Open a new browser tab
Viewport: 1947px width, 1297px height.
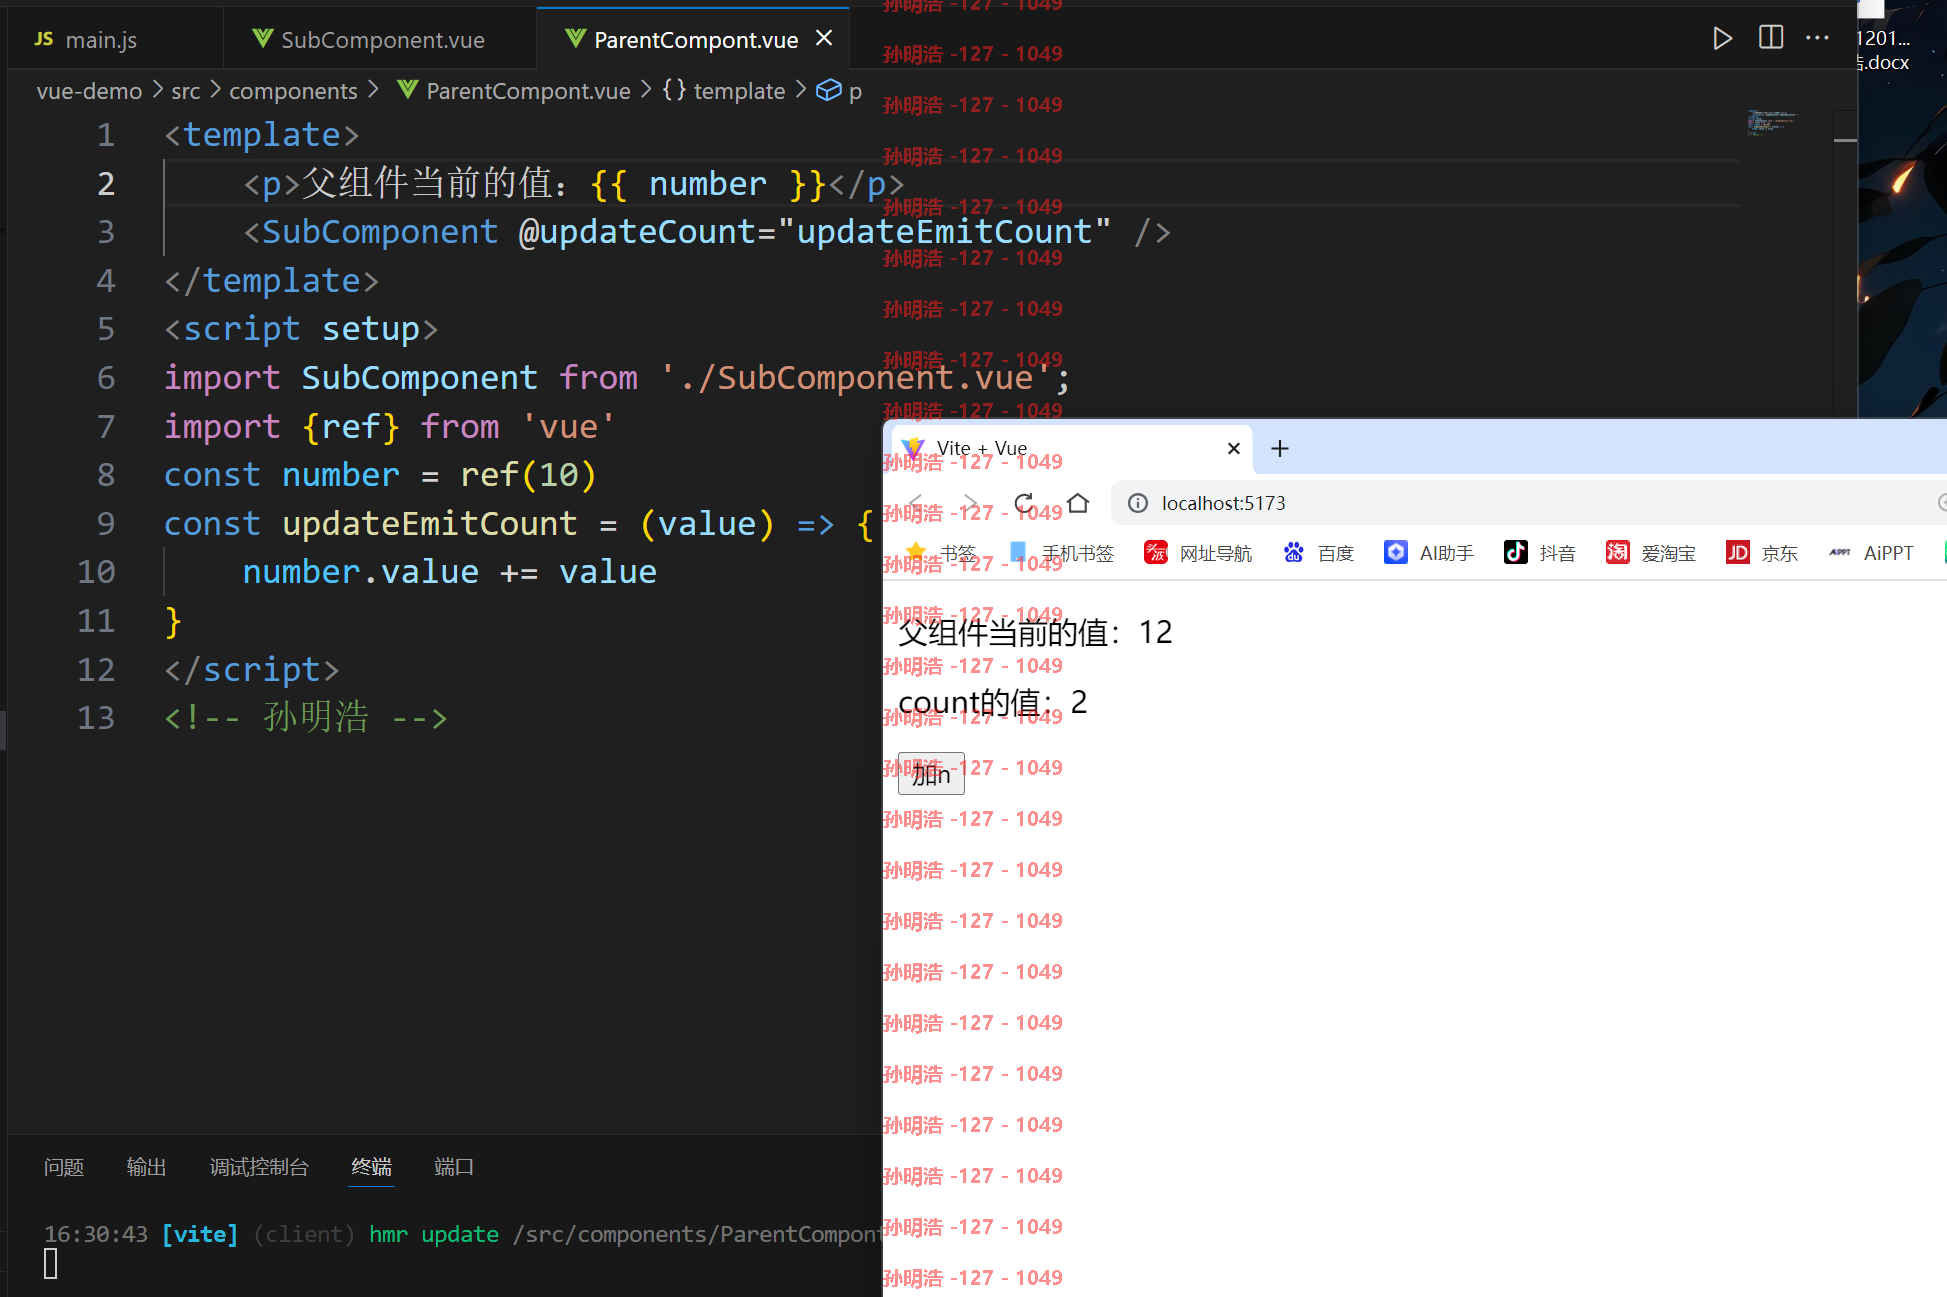click(1280, 448)
